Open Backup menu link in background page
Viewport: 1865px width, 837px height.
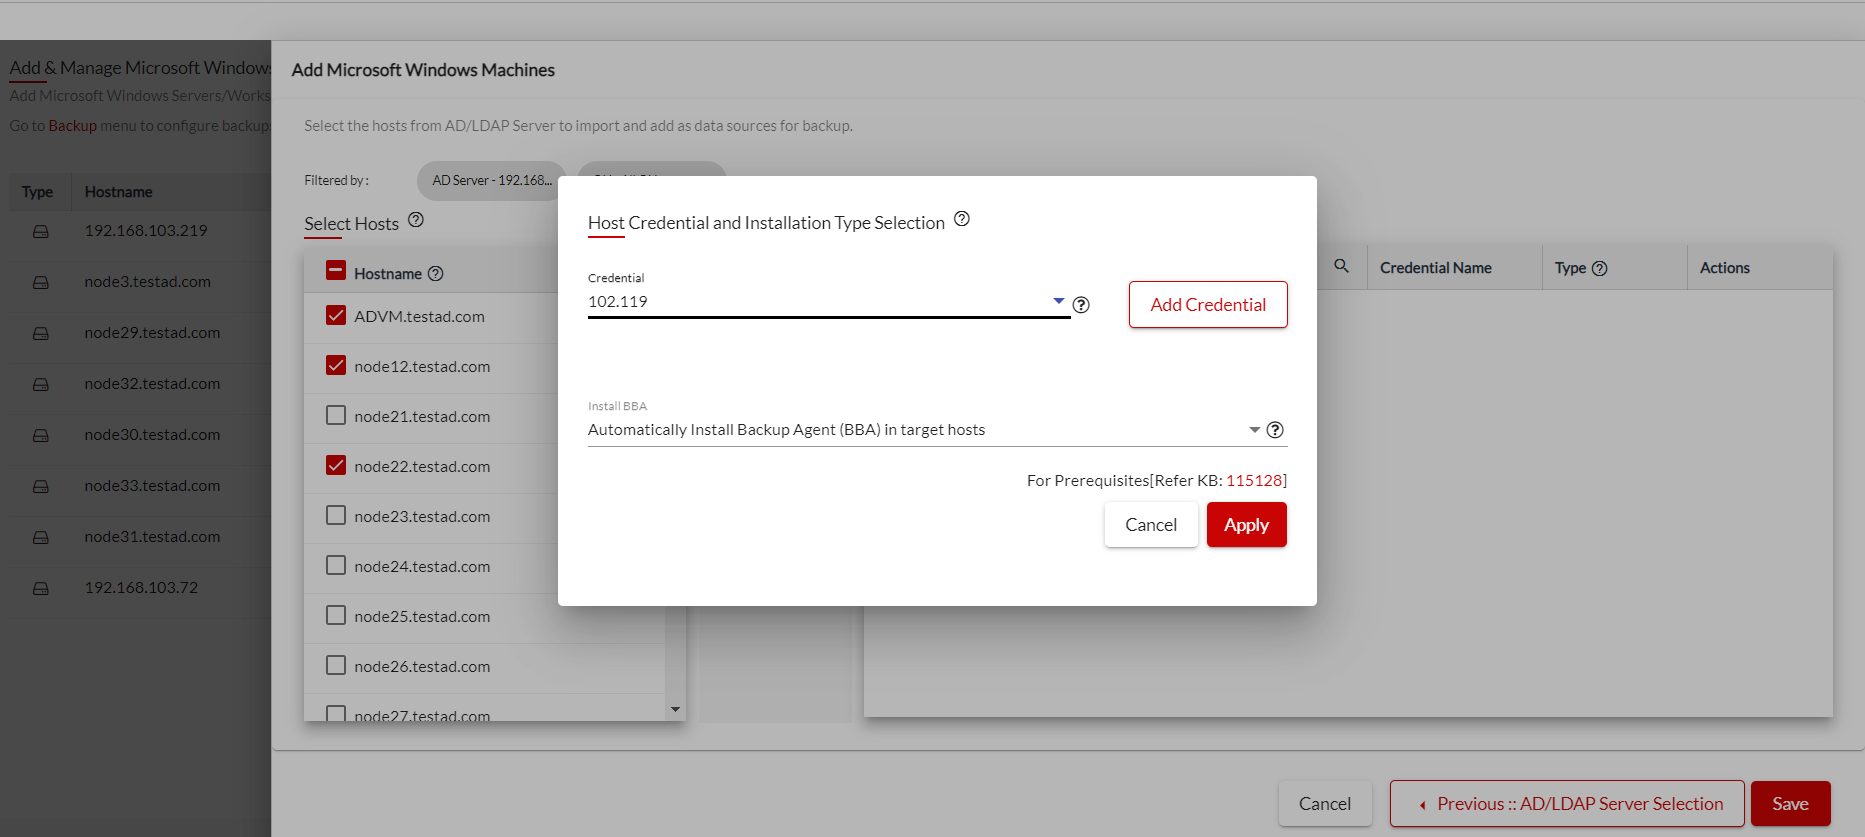point(72,126)
